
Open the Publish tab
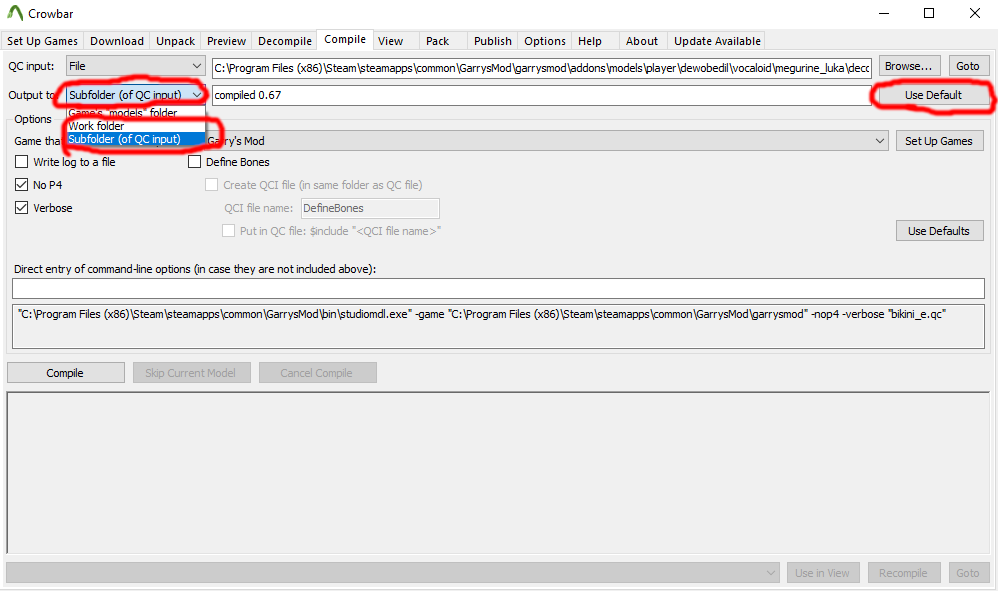point(493,41)
